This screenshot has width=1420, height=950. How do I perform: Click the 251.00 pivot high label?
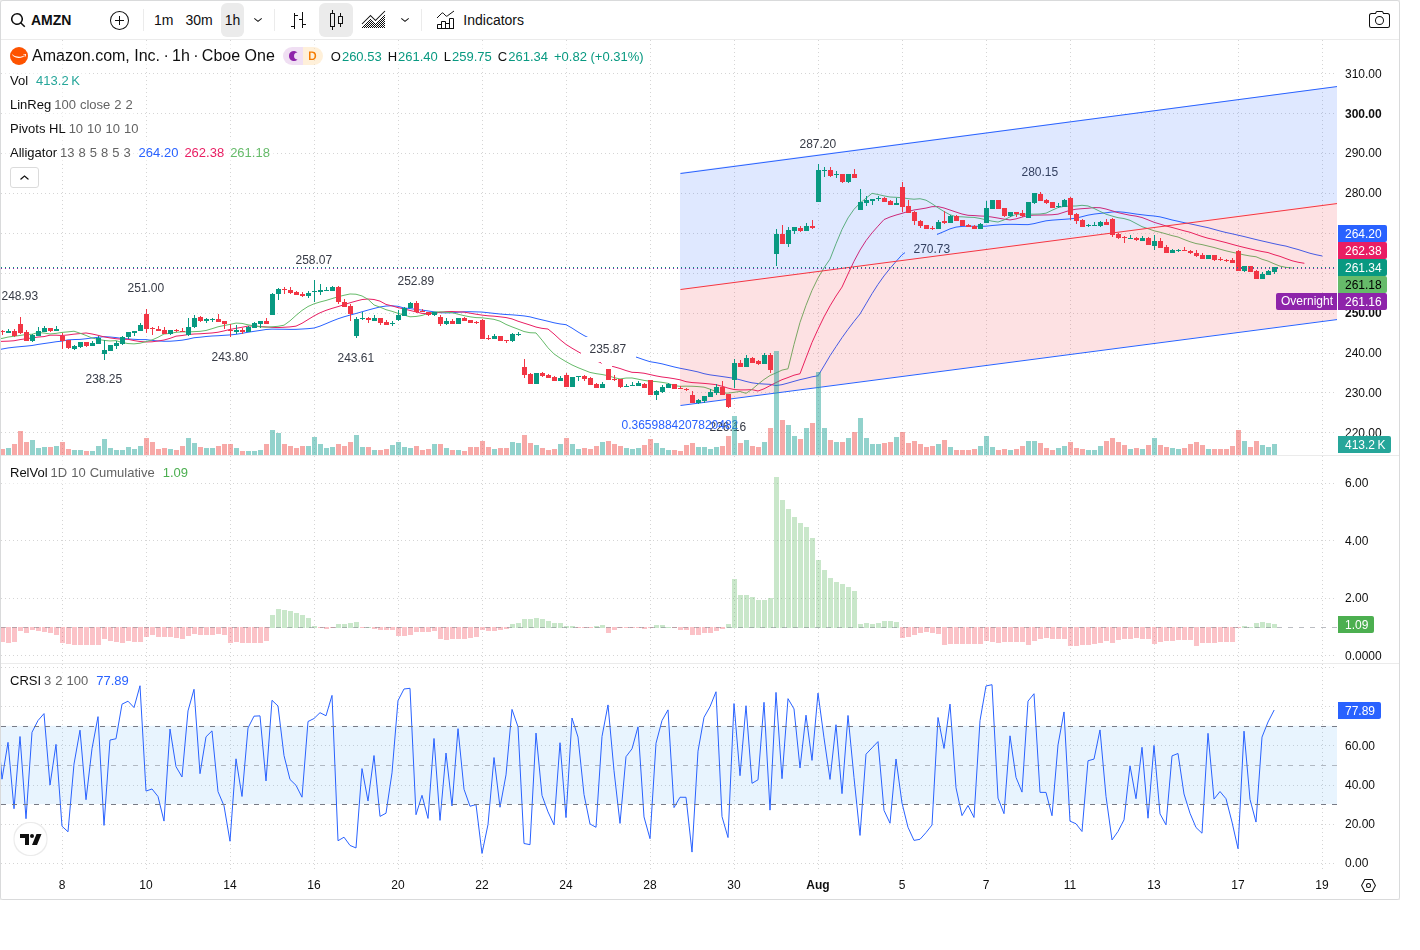point(146,288)
